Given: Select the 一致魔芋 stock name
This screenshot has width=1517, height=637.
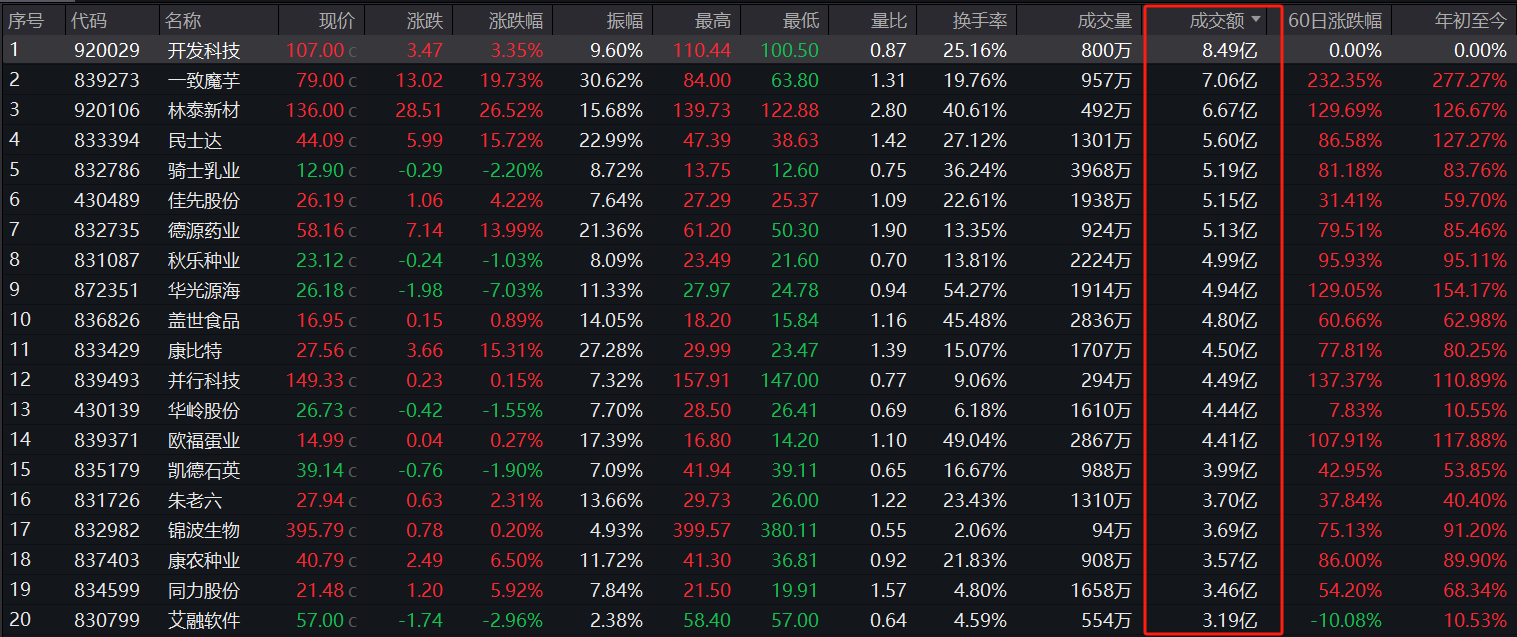Looking at the screenshot, I should click(204, 80).
